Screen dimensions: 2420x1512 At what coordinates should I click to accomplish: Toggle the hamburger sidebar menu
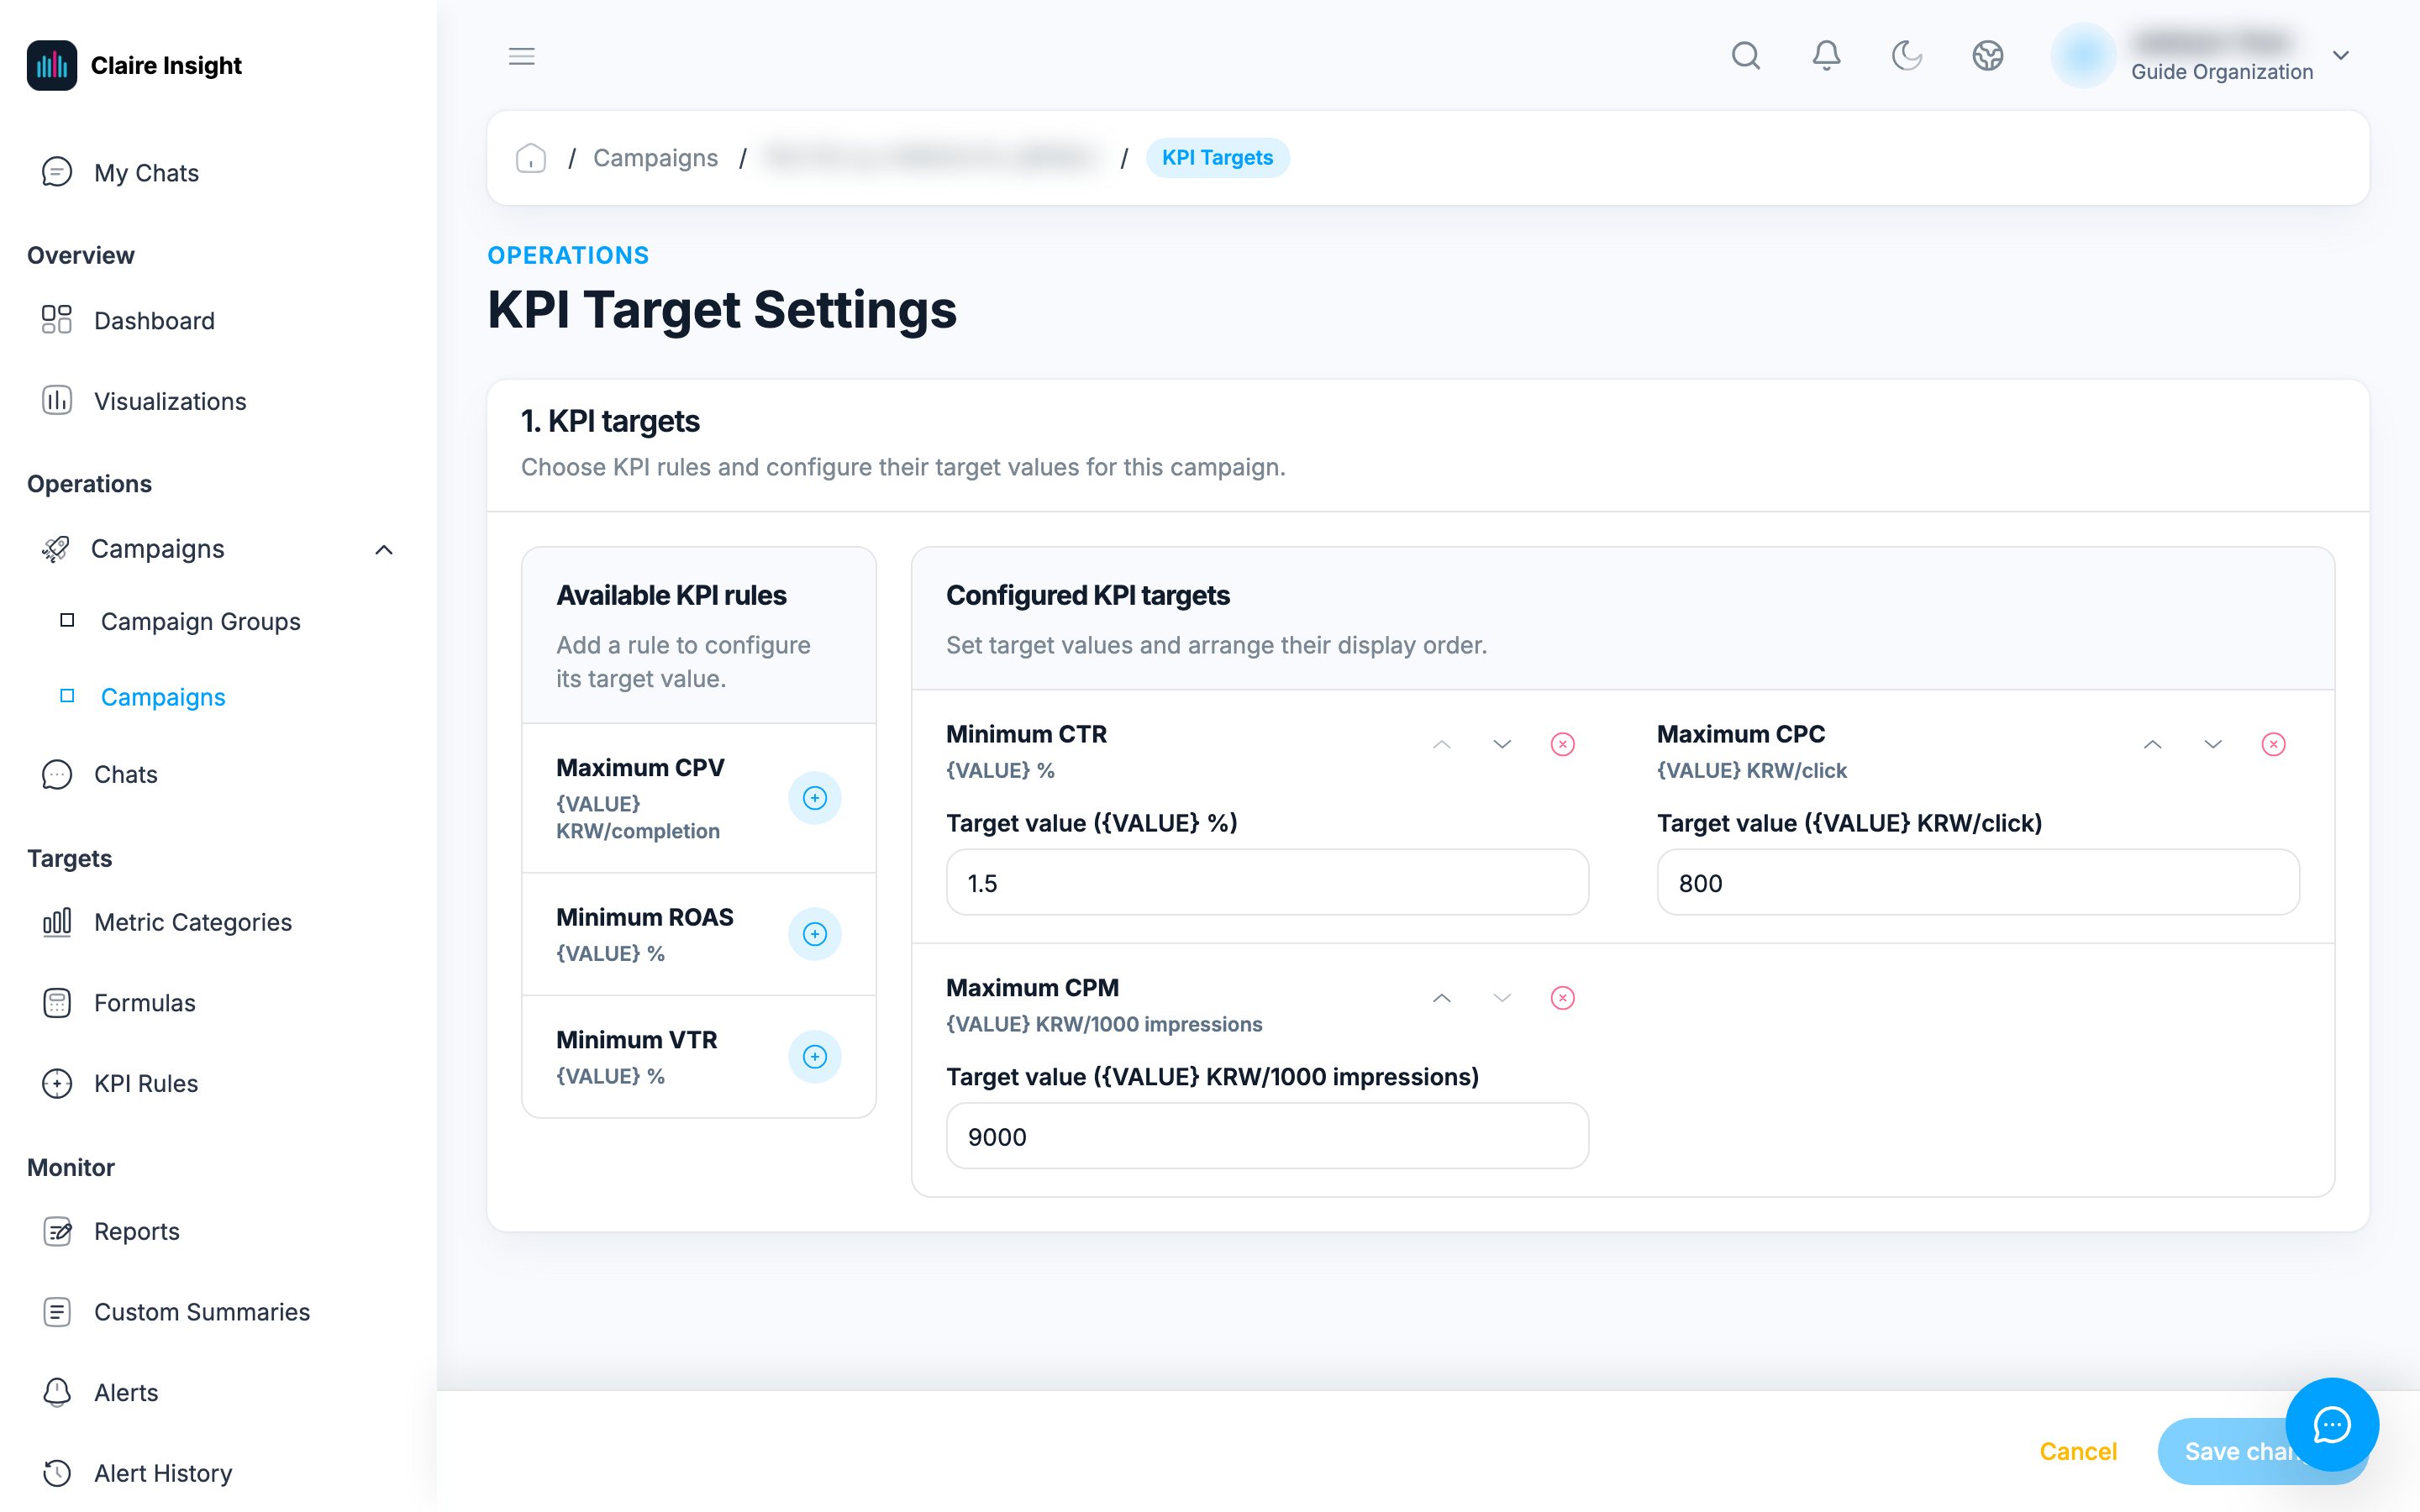click(x=521, y=56)
